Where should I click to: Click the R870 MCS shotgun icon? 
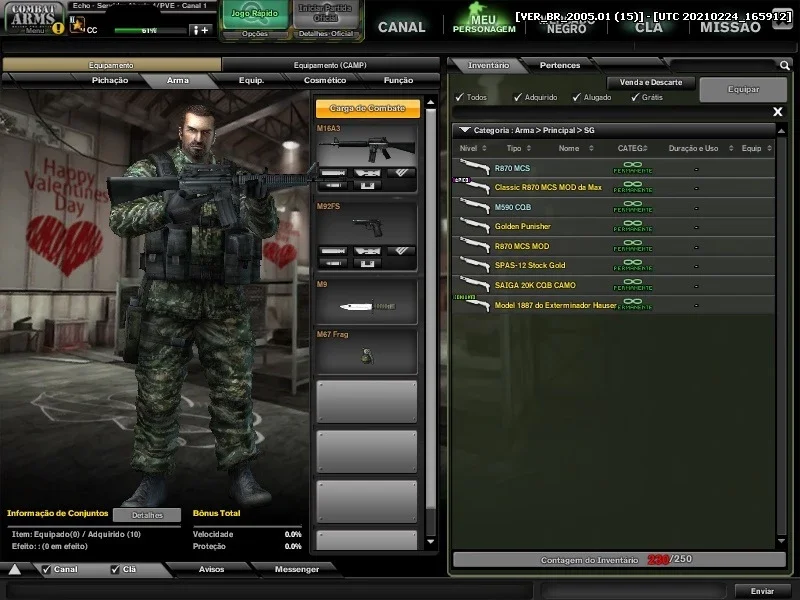[x=474, y=167]
